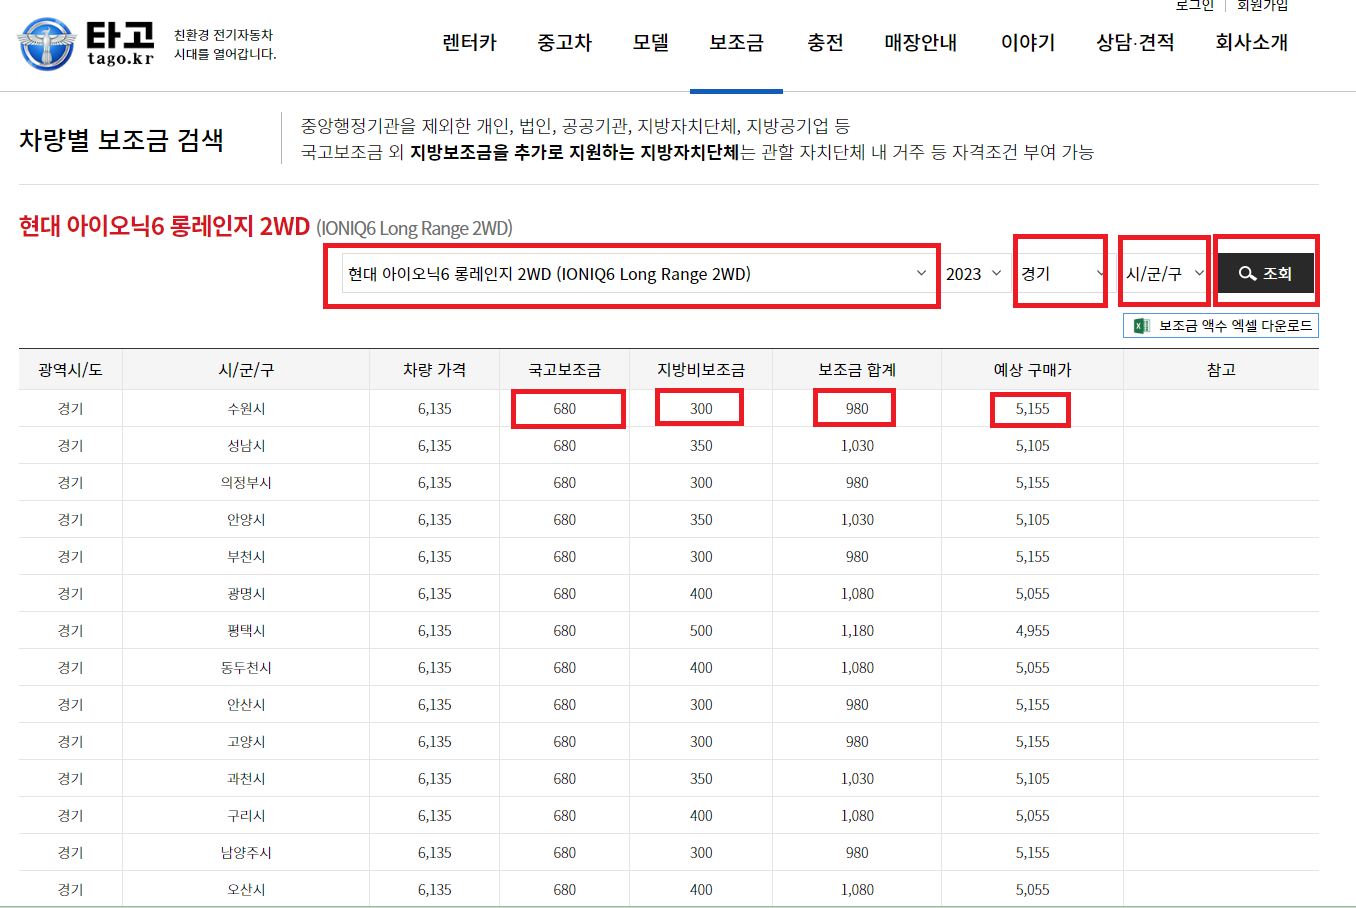Image resolution: width=1356 pixels, height=908 pixels.
Task: Select the 과천시 row
Action: 669,779
